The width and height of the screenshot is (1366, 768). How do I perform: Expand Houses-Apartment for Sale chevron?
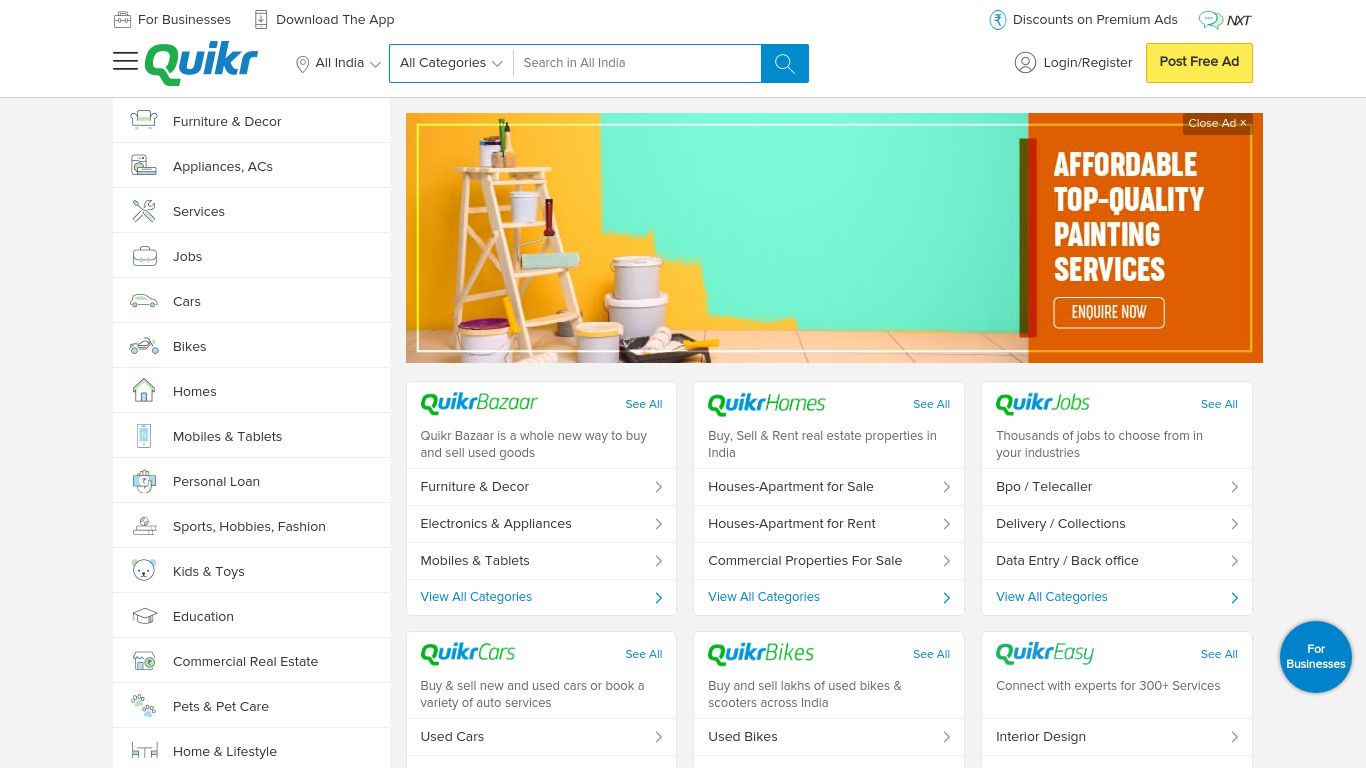(947, 487)
